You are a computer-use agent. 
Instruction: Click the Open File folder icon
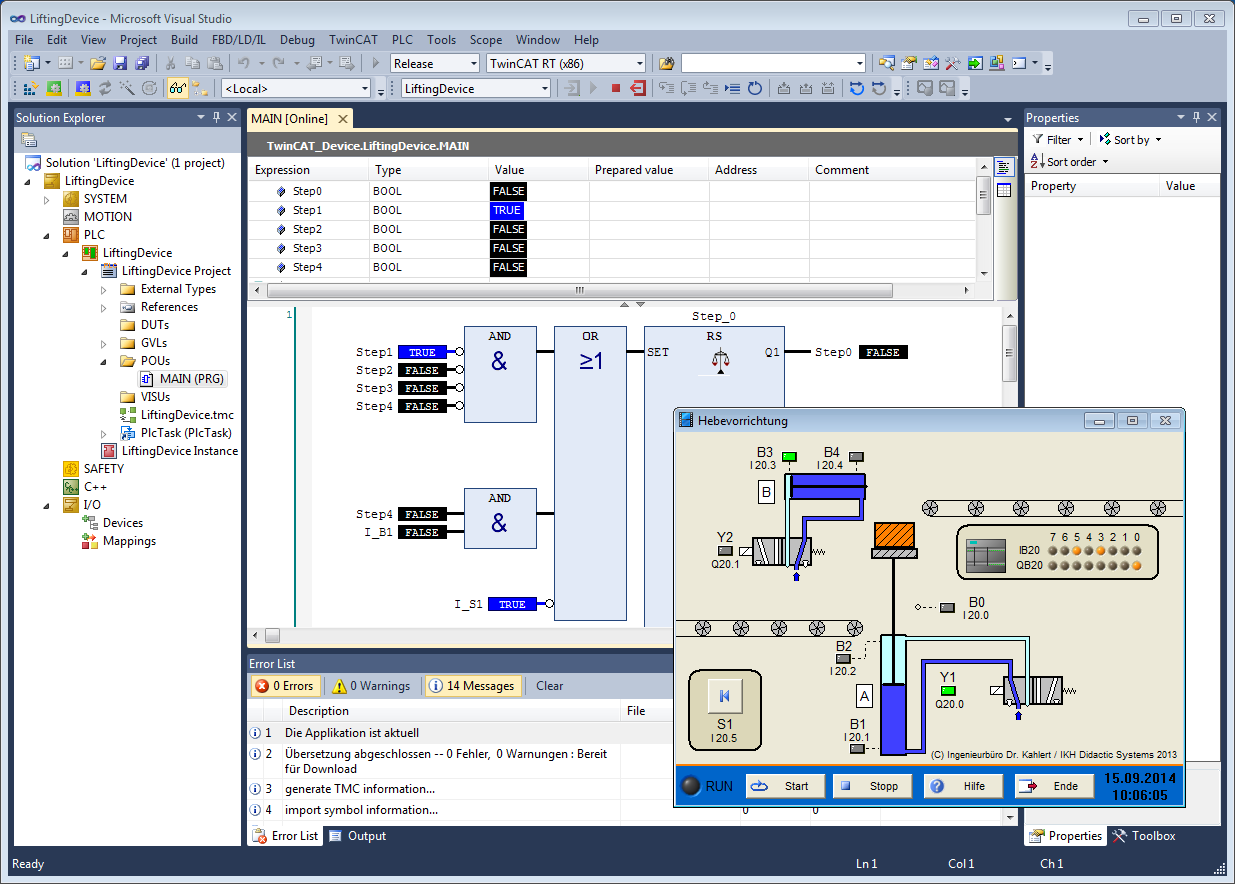pyautogui.click(x=98, y=63)
